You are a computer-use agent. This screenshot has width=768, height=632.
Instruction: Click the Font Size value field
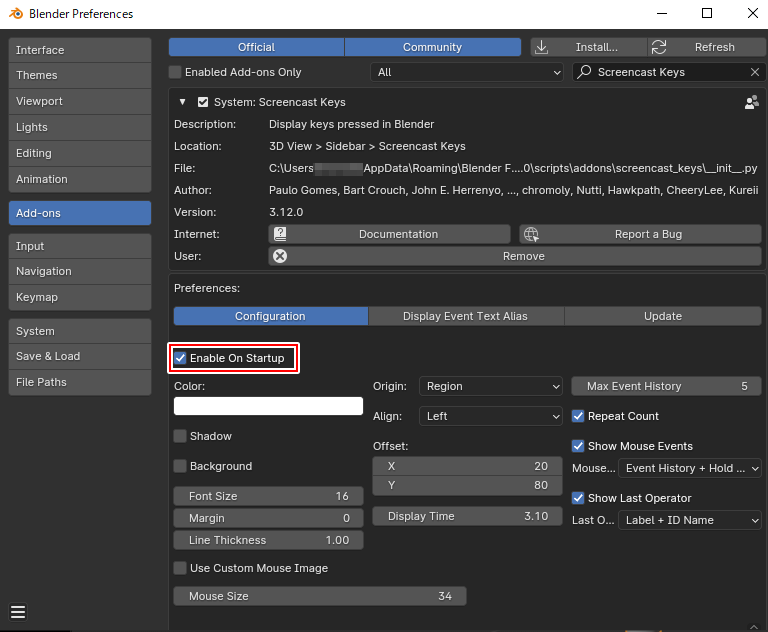coord(268,496)
